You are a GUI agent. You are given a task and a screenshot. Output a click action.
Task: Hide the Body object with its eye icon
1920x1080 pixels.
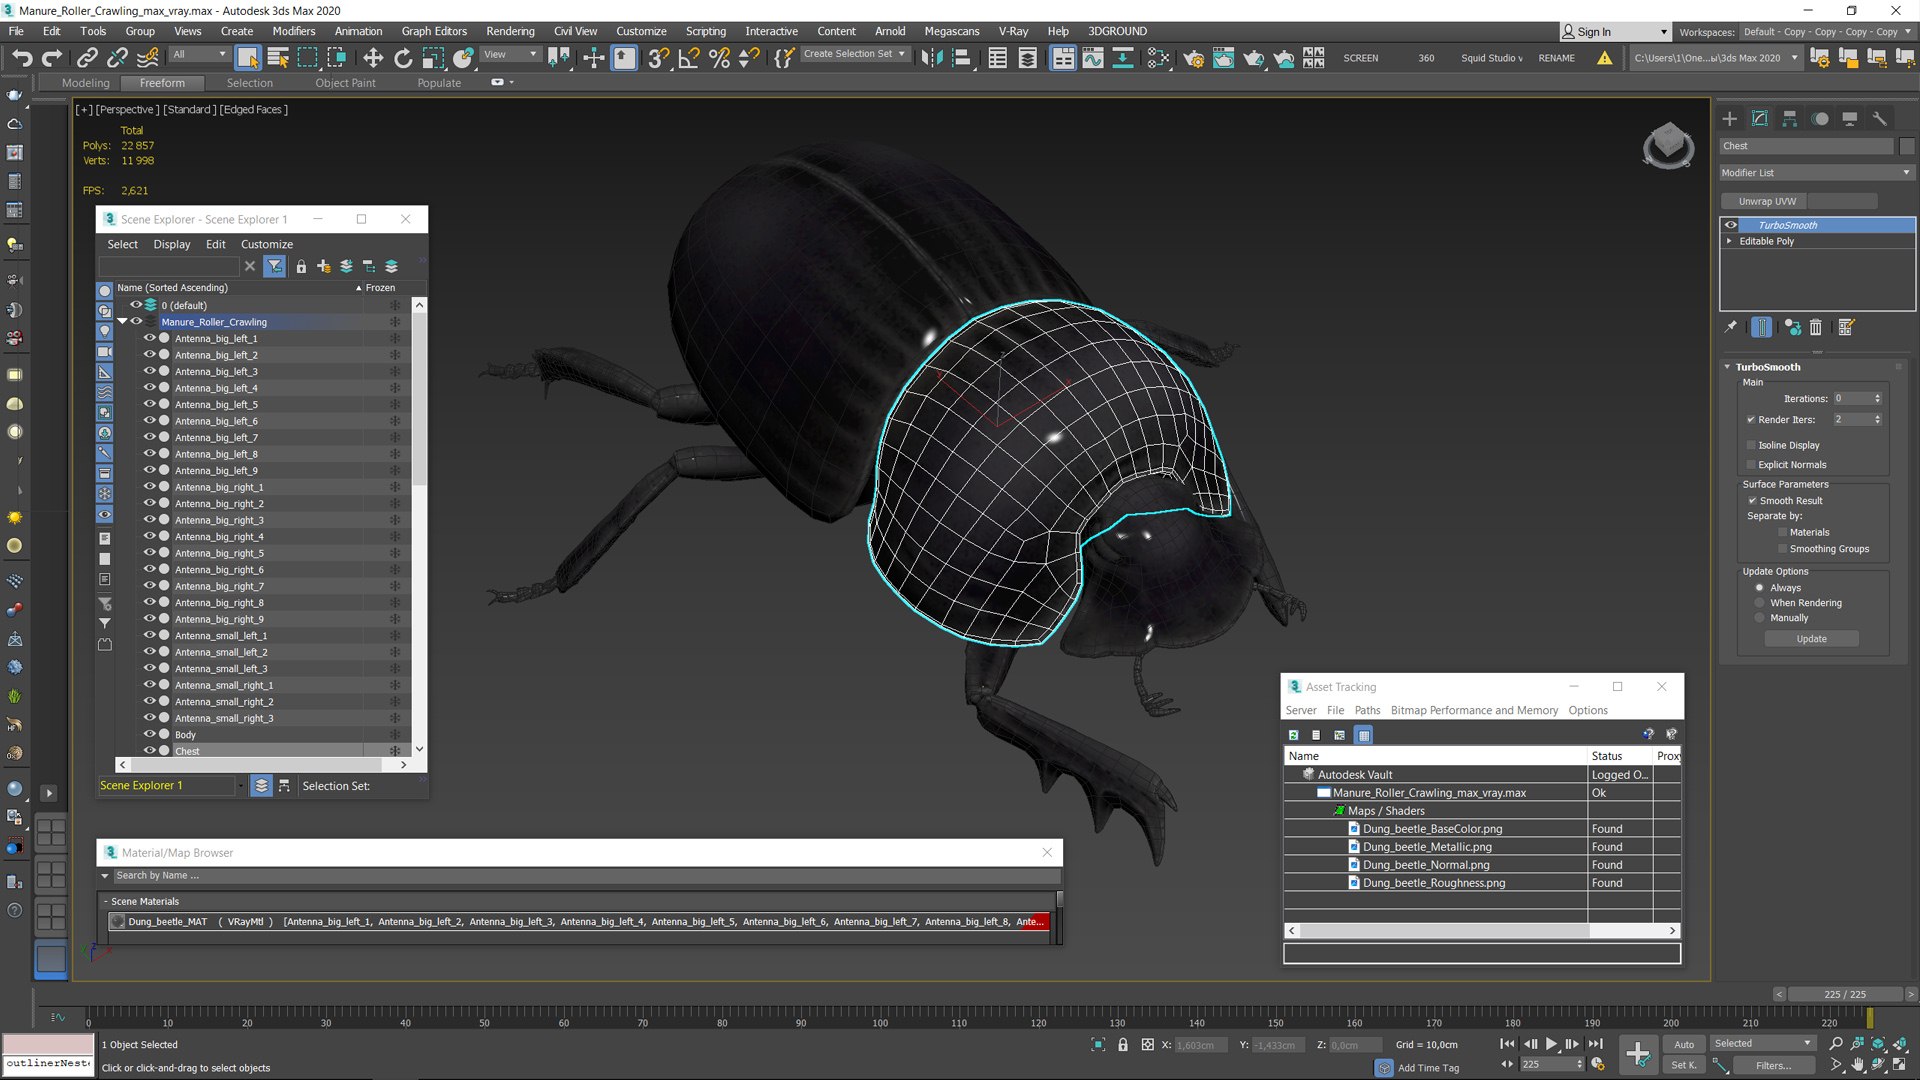coord(149,734)
